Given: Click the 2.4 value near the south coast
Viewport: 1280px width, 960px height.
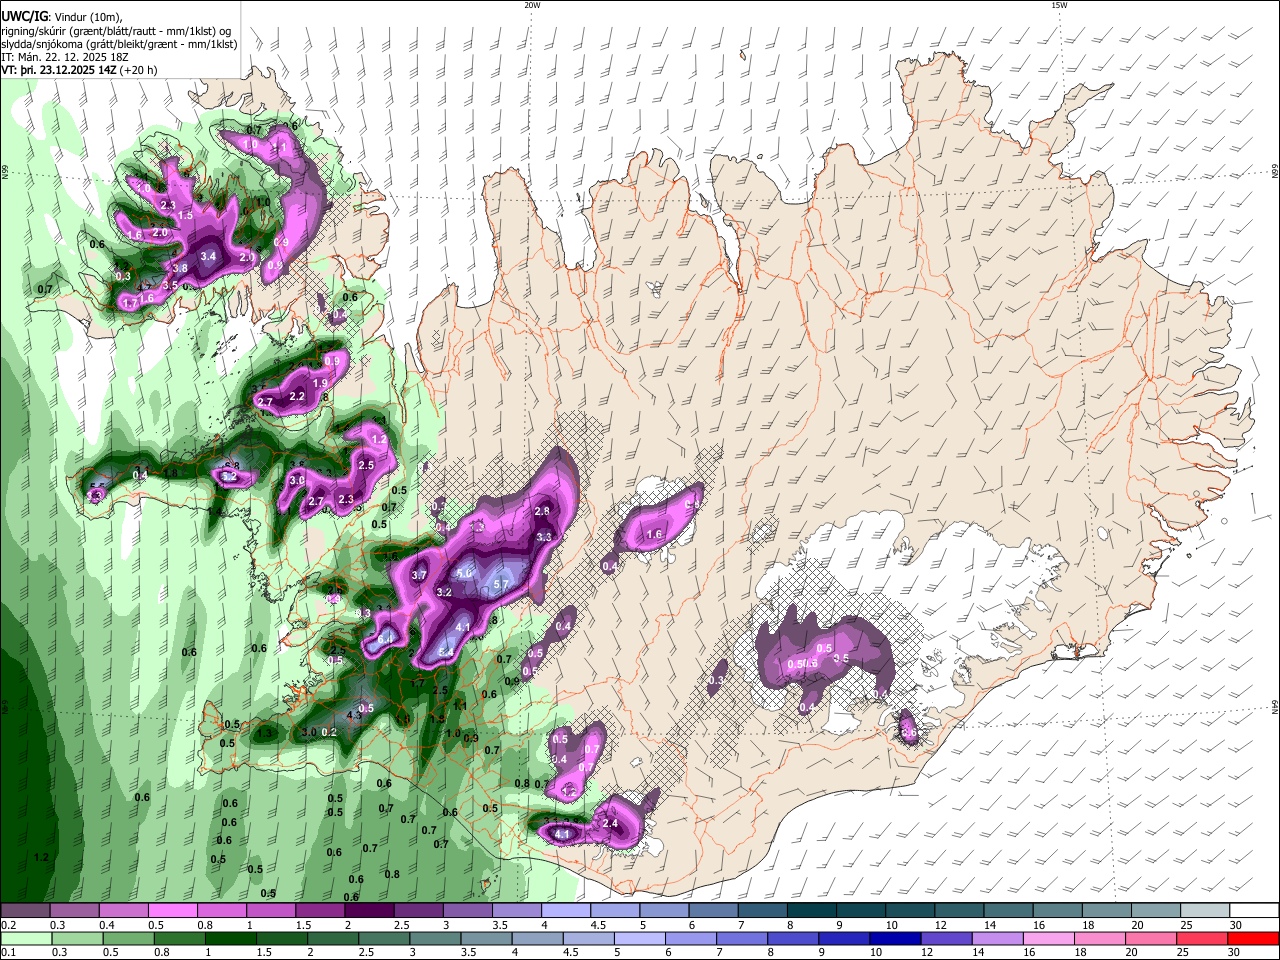Looking at the screenshot, I should point(611,824).
